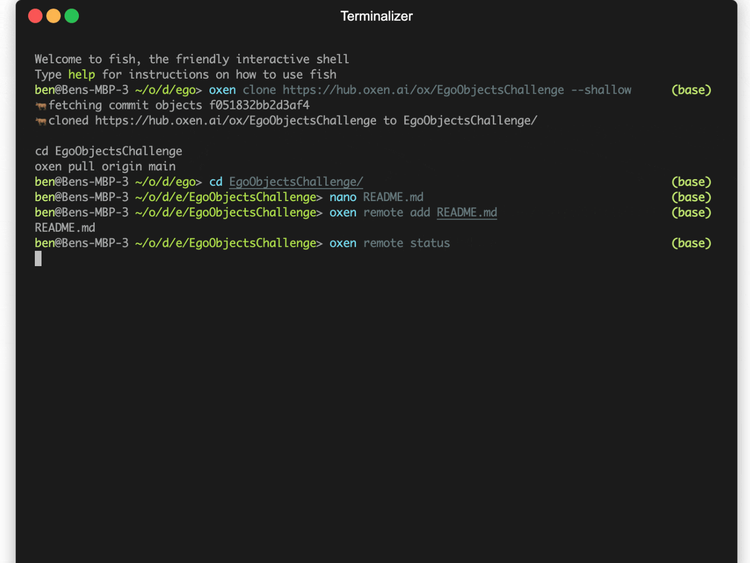Click the green maximize window button
The width and height of the screenshot is (750, 563).
pyautogui.click(x=72, y=16)
